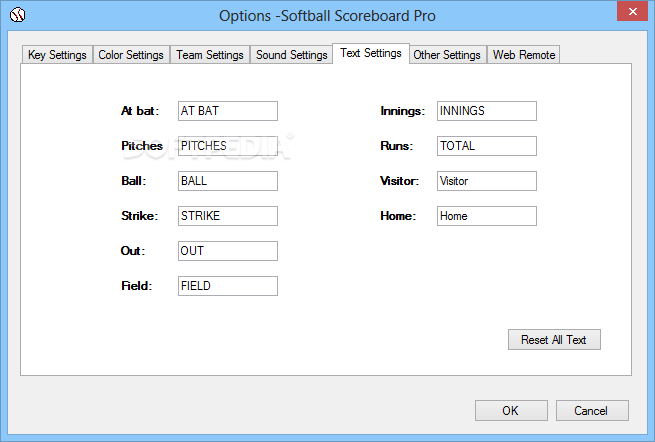Image resolution: width=655 pixels, height=442 pixels.
Task: Switch to the Web Remote tab
Action: (524, 55)
